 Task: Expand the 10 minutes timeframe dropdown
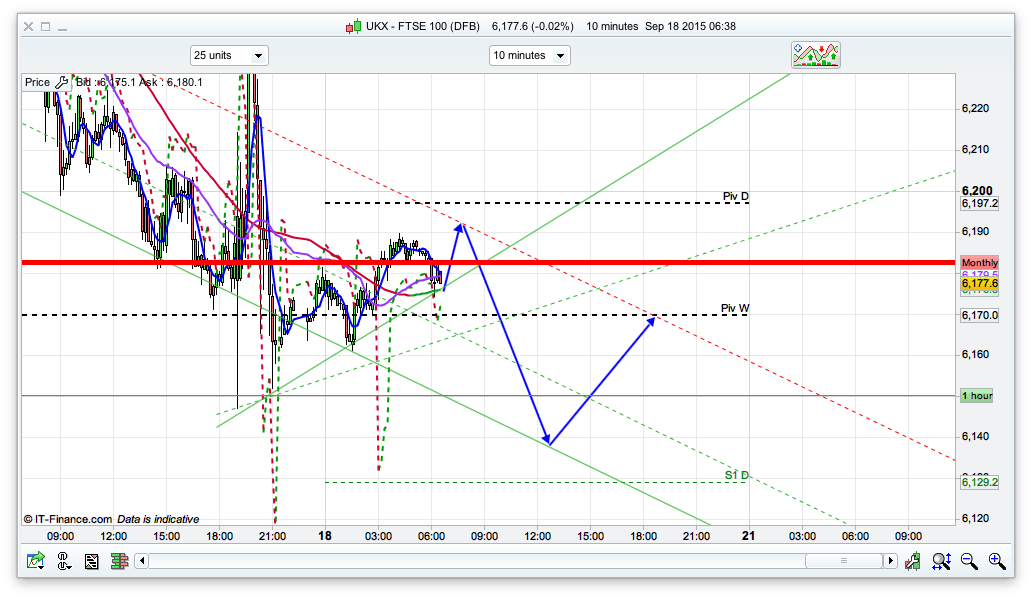(x=529, y=56)
